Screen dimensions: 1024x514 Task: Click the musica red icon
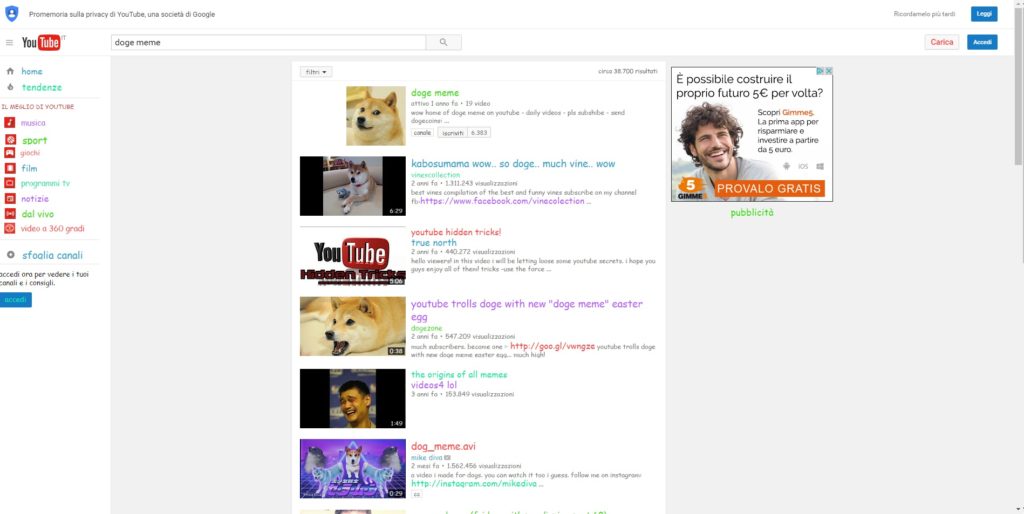point(10,123)
